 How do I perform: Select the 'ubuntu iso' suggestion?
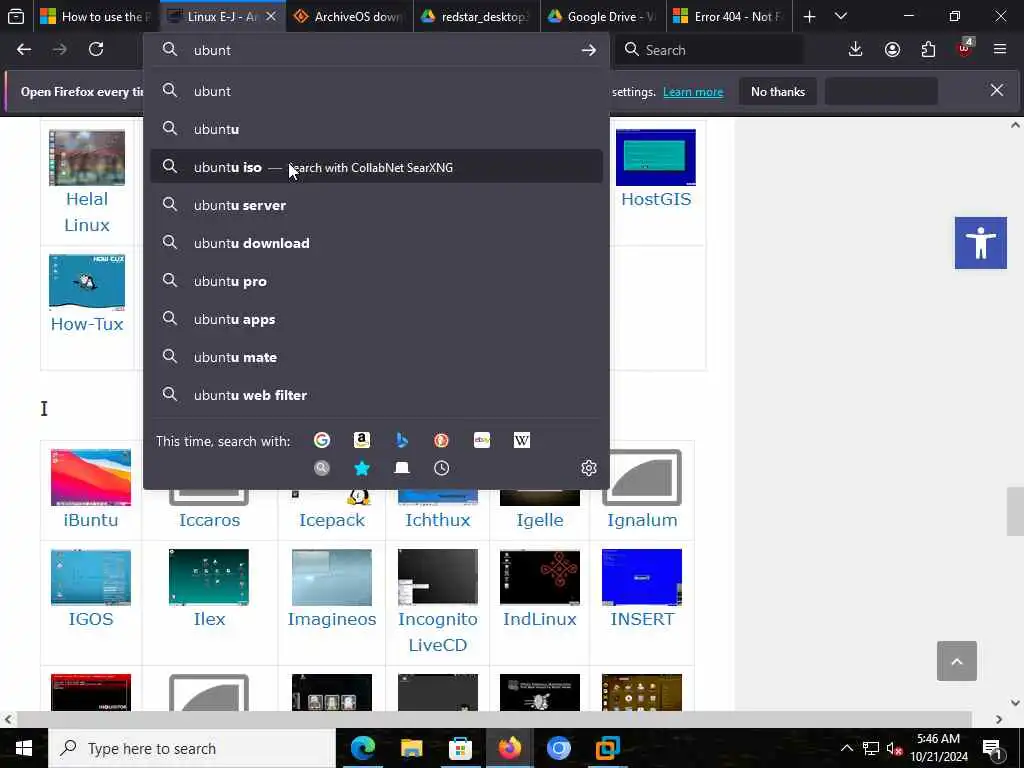click(x=376, y=167)
